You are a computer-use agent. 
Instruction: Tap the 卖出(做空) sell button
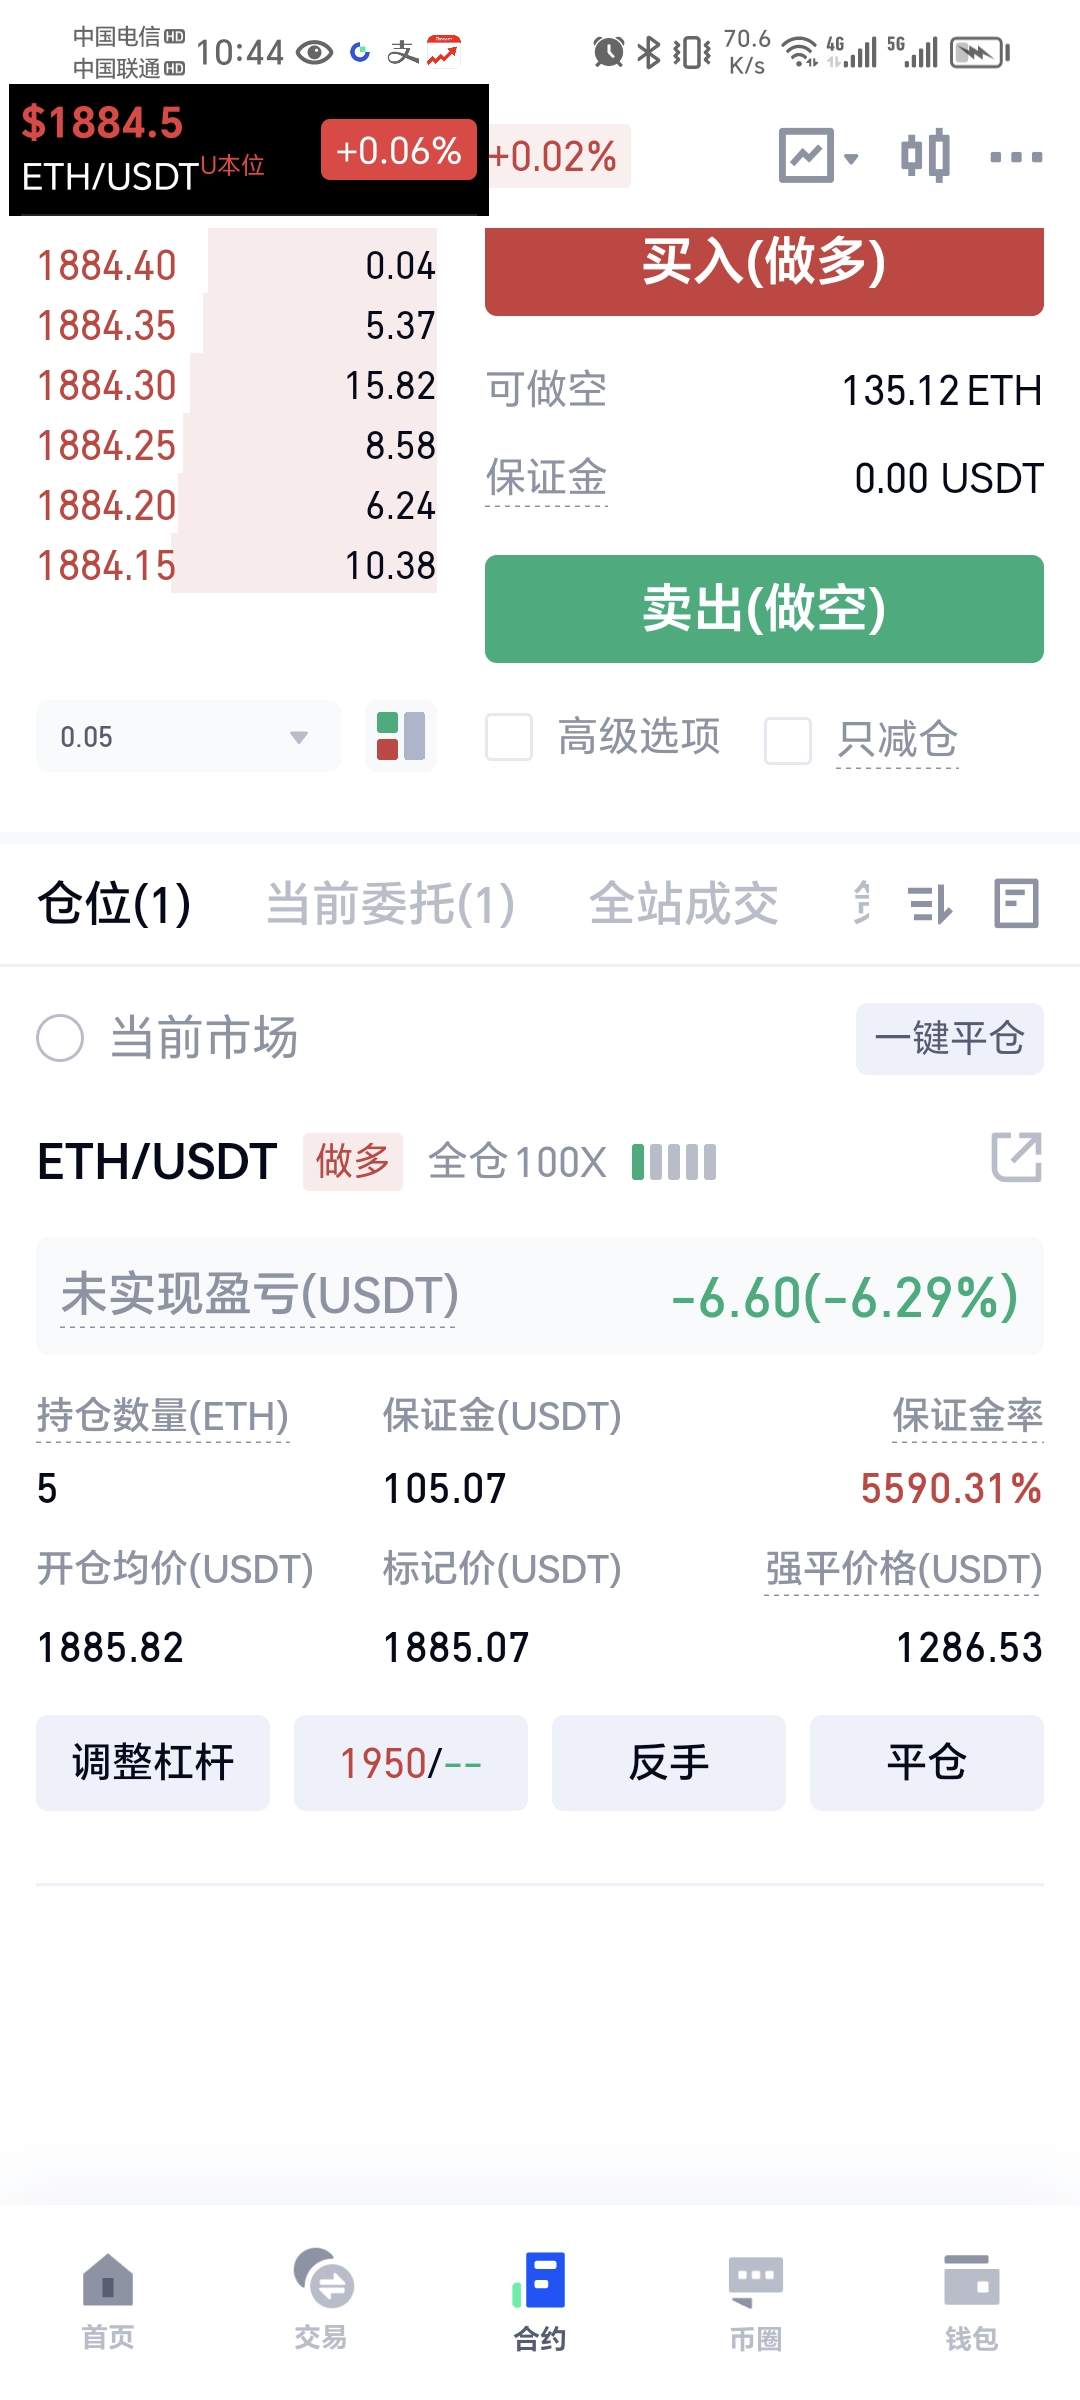click(764, 609)
